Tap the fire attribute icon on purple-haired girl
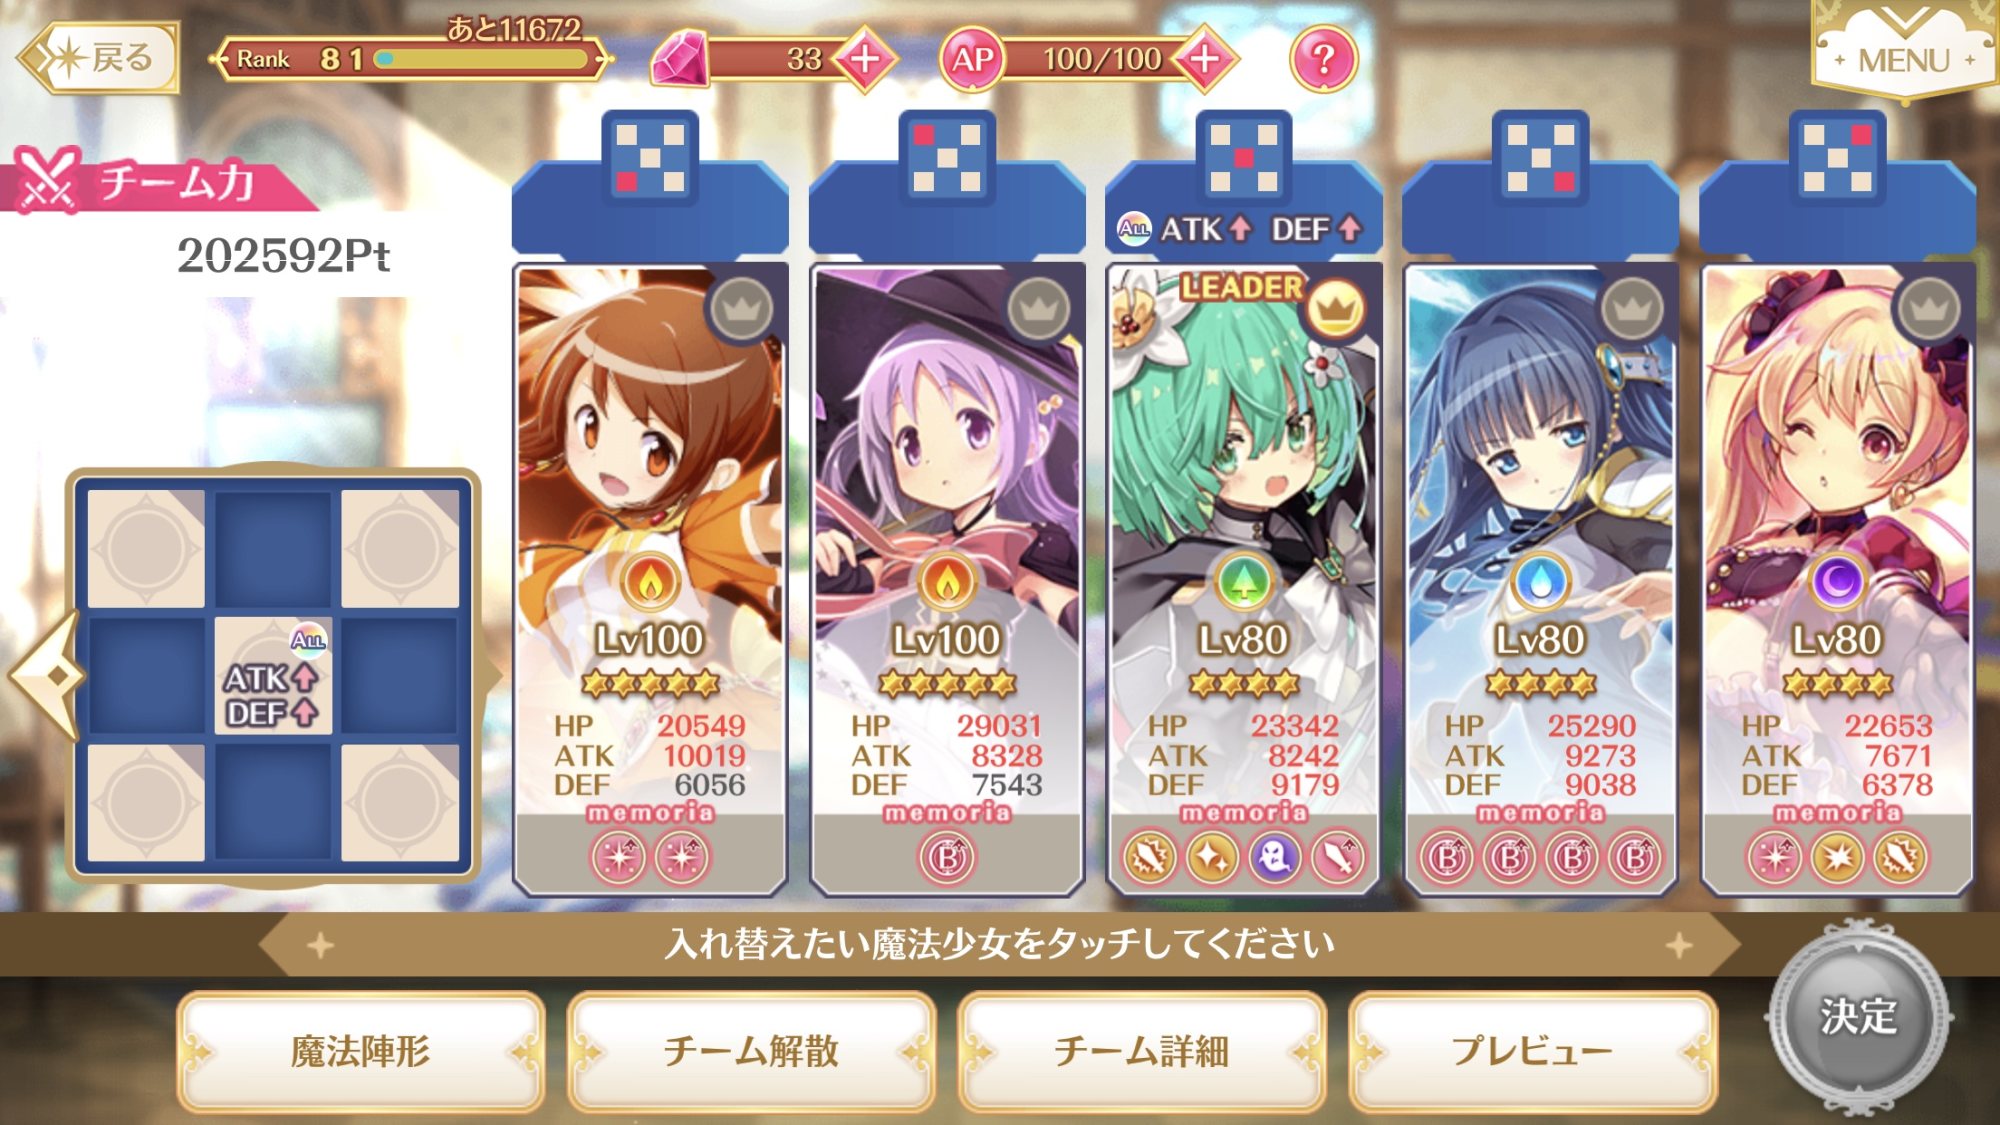The width and height of the screenshot is (2000, 1125). tap(946, 581)
